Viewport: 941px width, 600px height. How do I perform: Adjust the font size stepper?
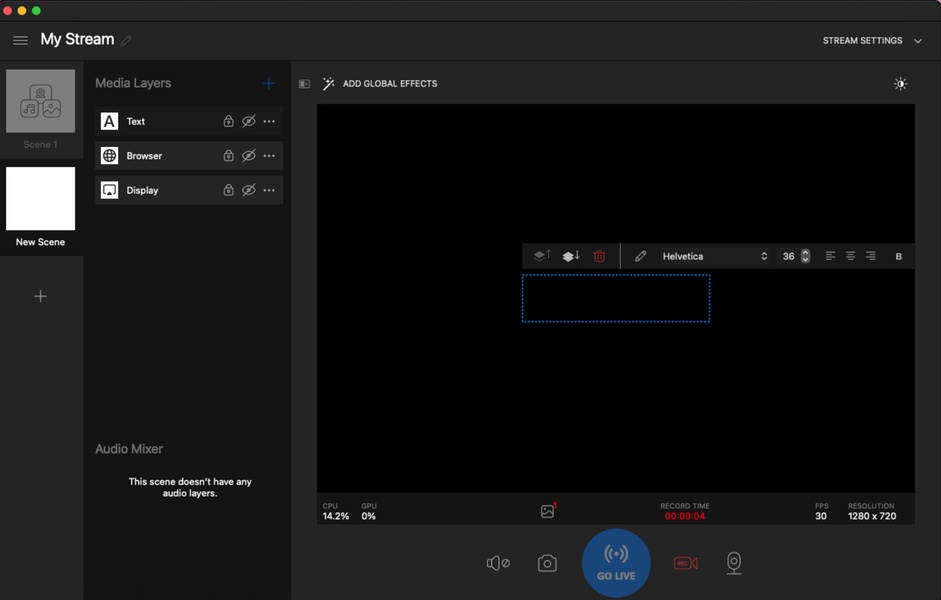[805, 256]
